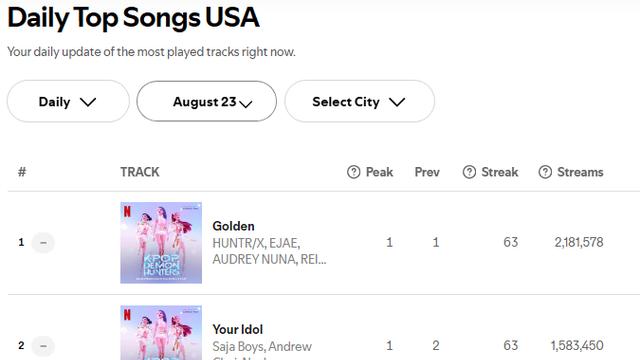Click the Streams column header label
This screenshot has width=640, height=360.
[x=580, y=172]
